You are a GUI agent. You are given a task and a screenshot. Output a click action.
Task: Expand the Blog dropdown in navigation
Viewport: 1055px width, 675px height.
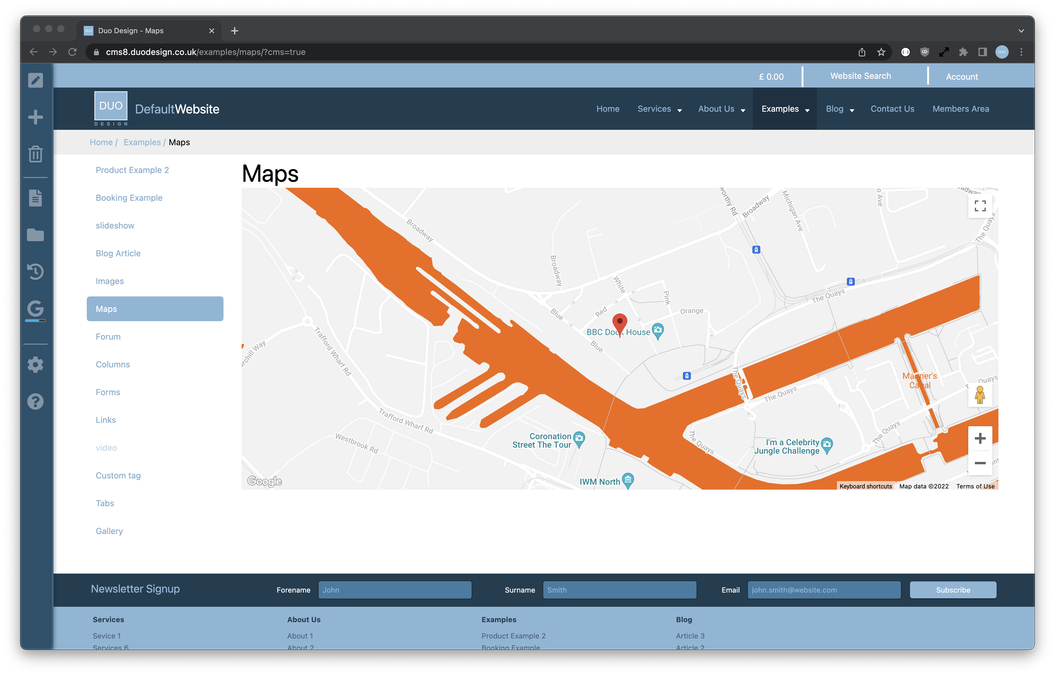point(839,109)
